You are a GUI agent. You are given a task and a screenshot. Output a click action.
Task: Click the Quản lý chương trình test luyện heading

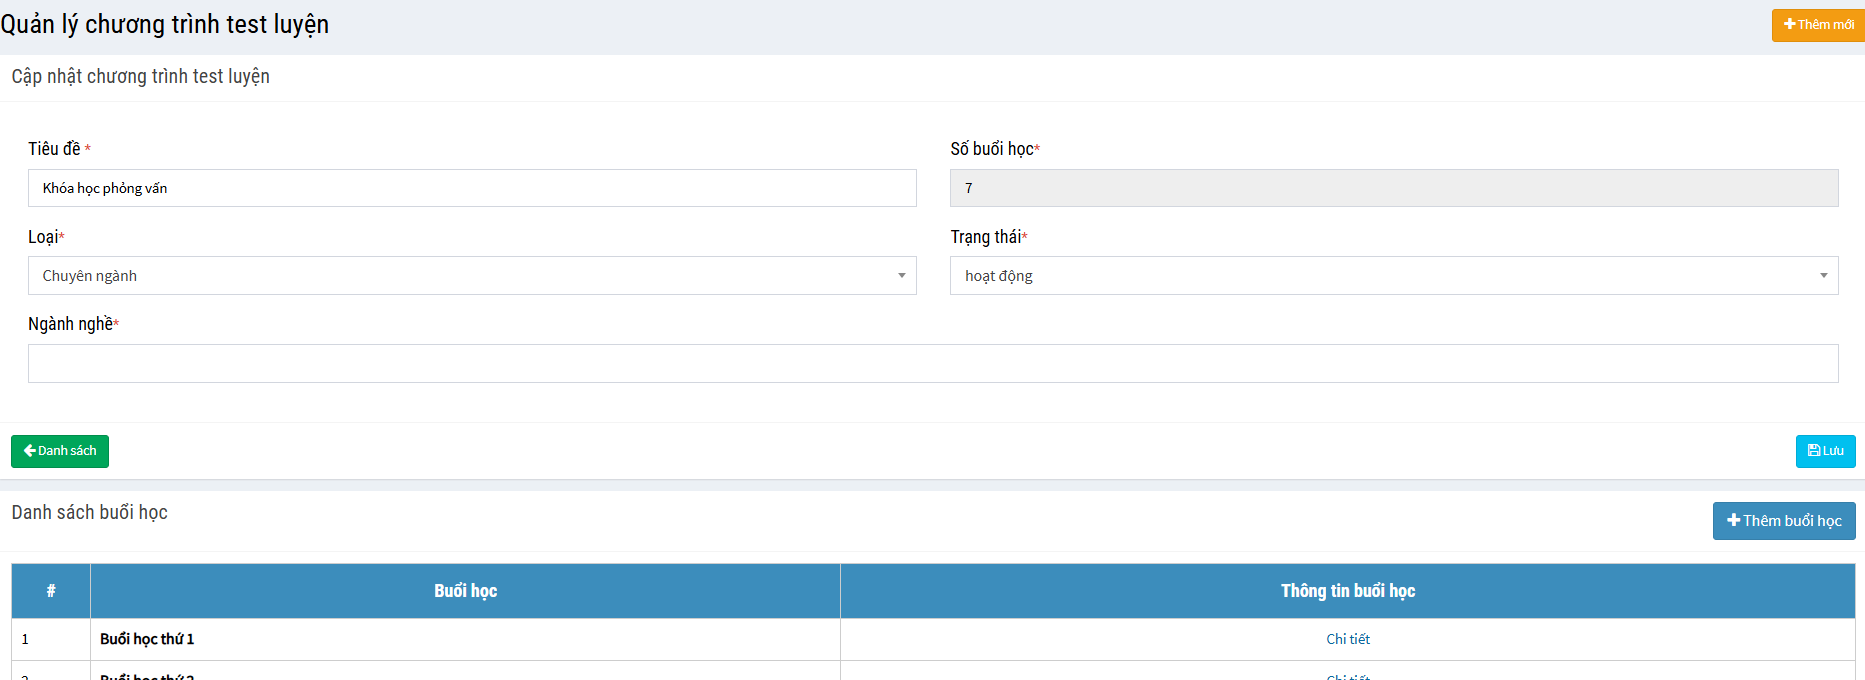click(165, 25)
